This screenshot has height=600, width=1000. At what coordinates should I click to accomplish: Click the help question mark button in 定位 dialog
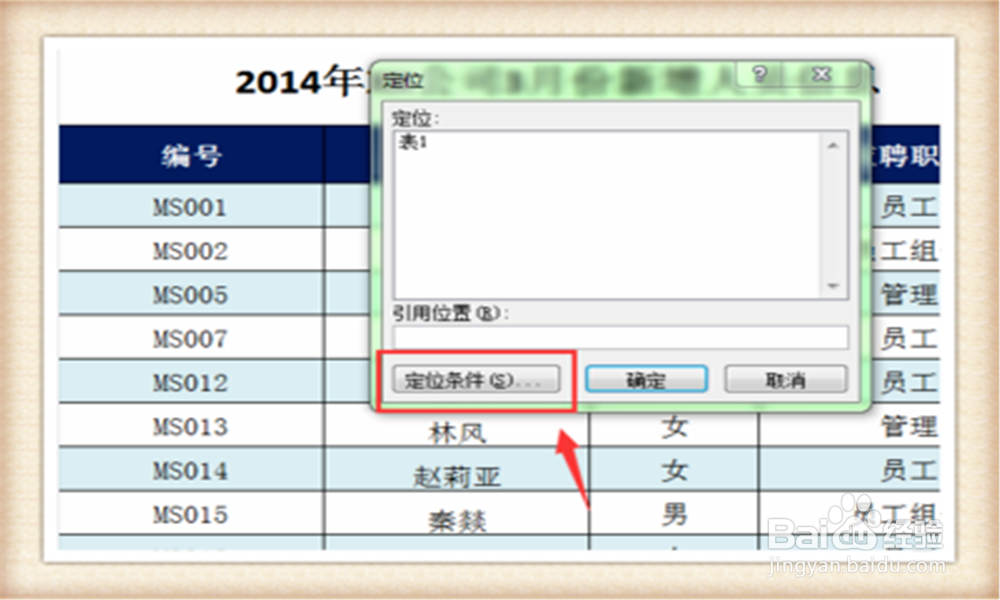click(759, 75)
